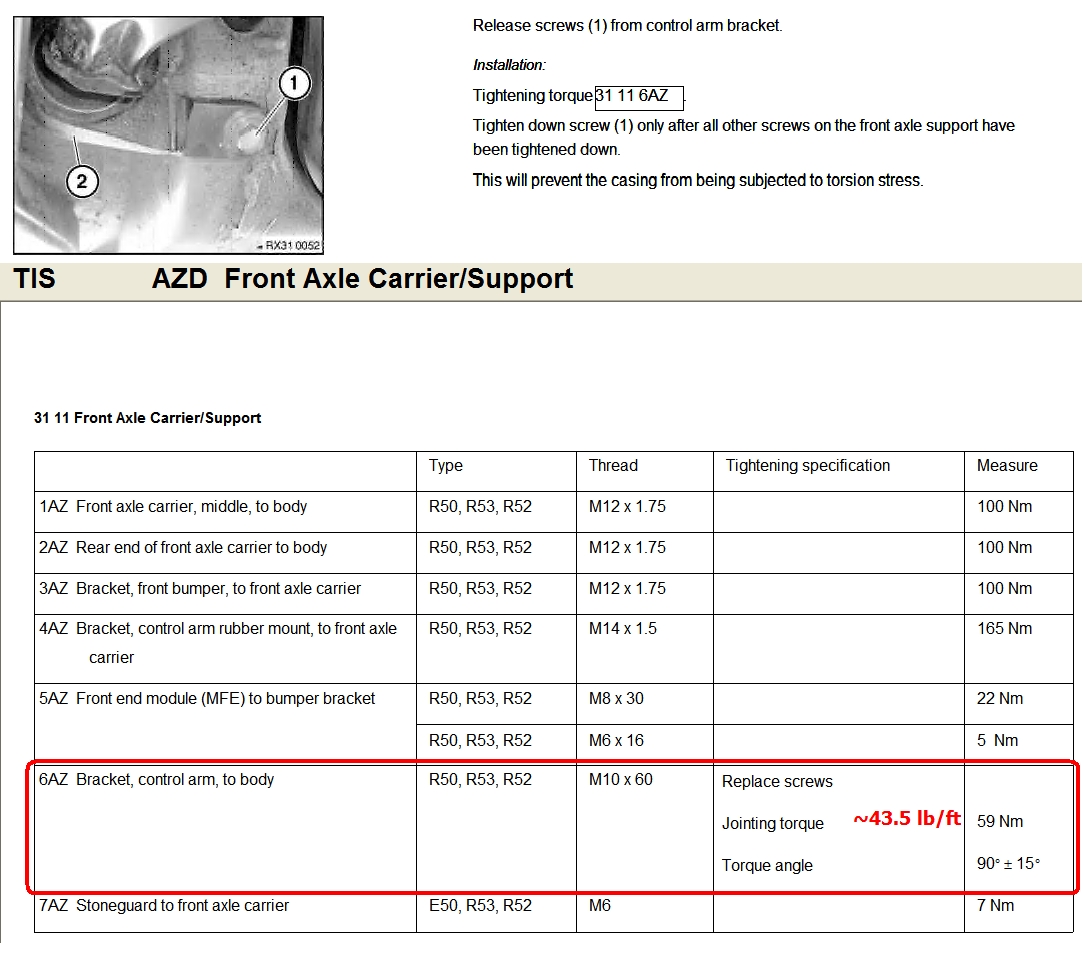Click the Measure column header
The image size is (1084, 961).
click(x=1007, y=466)
